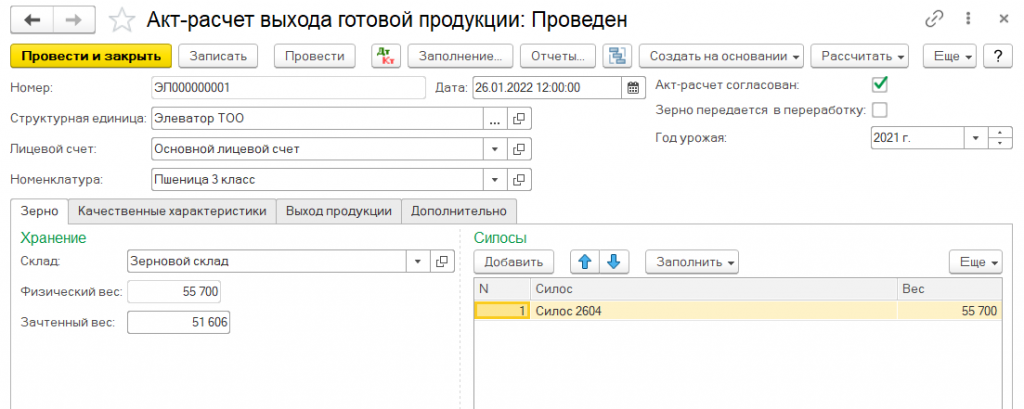Expand the Создать на основании menu
Screen dimensions: 1024x409
[720, 56]
